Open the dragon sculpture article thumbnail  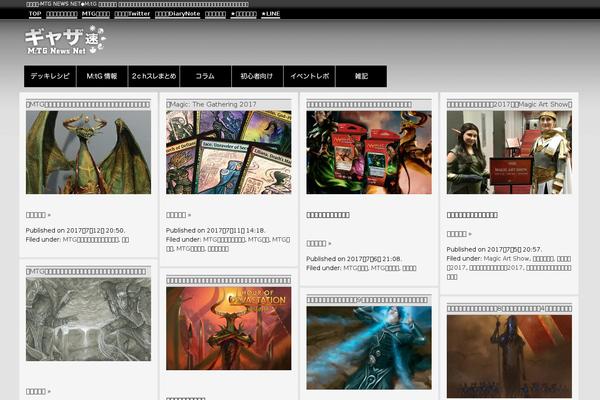pos(88,152)
